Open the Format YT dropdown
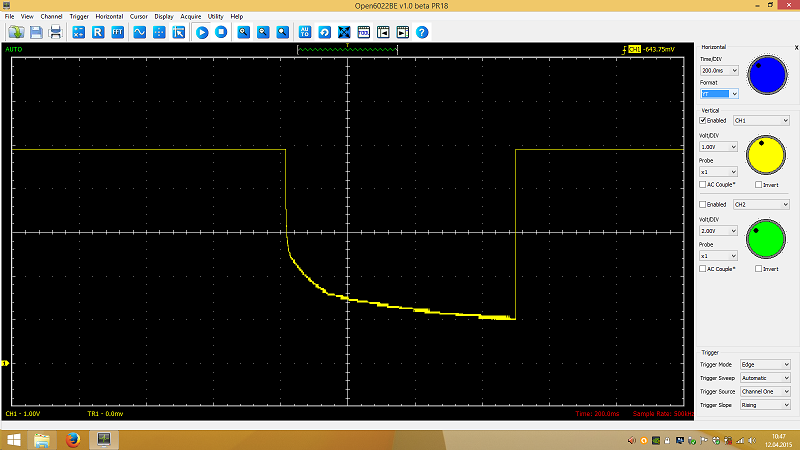 719,94
